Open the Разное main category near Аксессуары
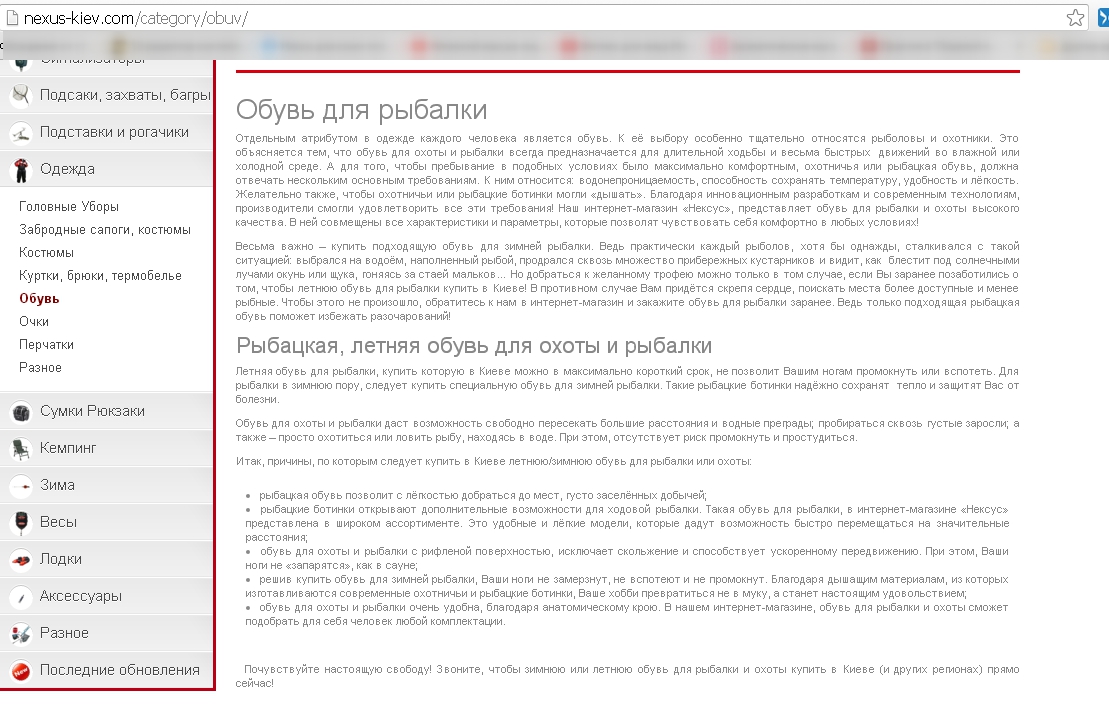 point(64,633)
